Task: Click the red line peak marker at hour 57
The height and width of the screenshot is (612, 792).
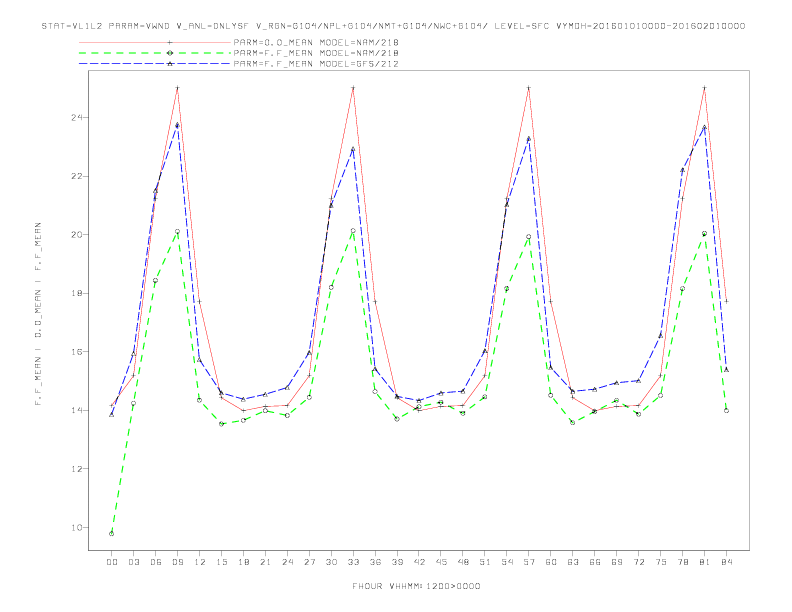Action: click(529, 88)
